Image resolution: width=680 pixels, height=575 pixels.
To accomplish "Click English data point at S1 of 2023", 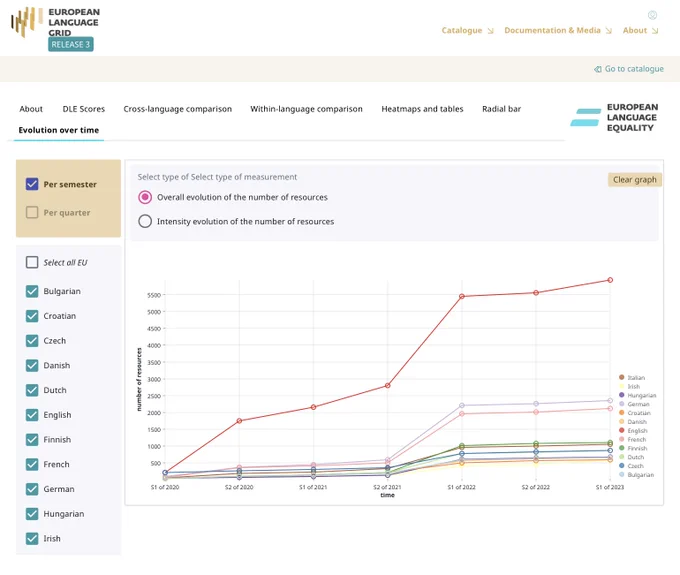I will pos(610,280).
